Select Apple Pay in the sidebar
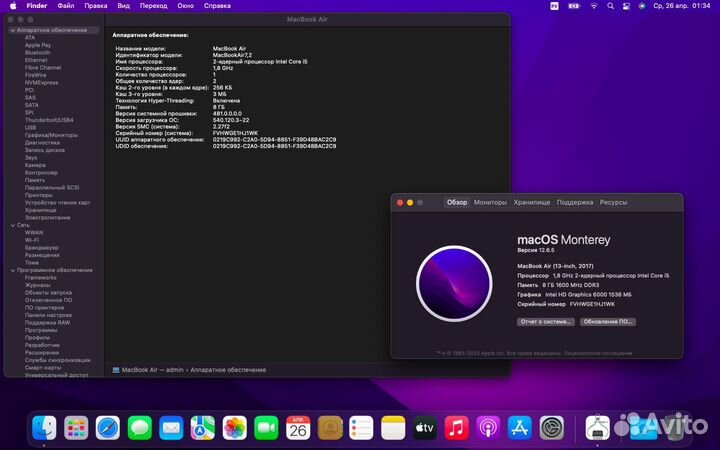 (38, 45)
